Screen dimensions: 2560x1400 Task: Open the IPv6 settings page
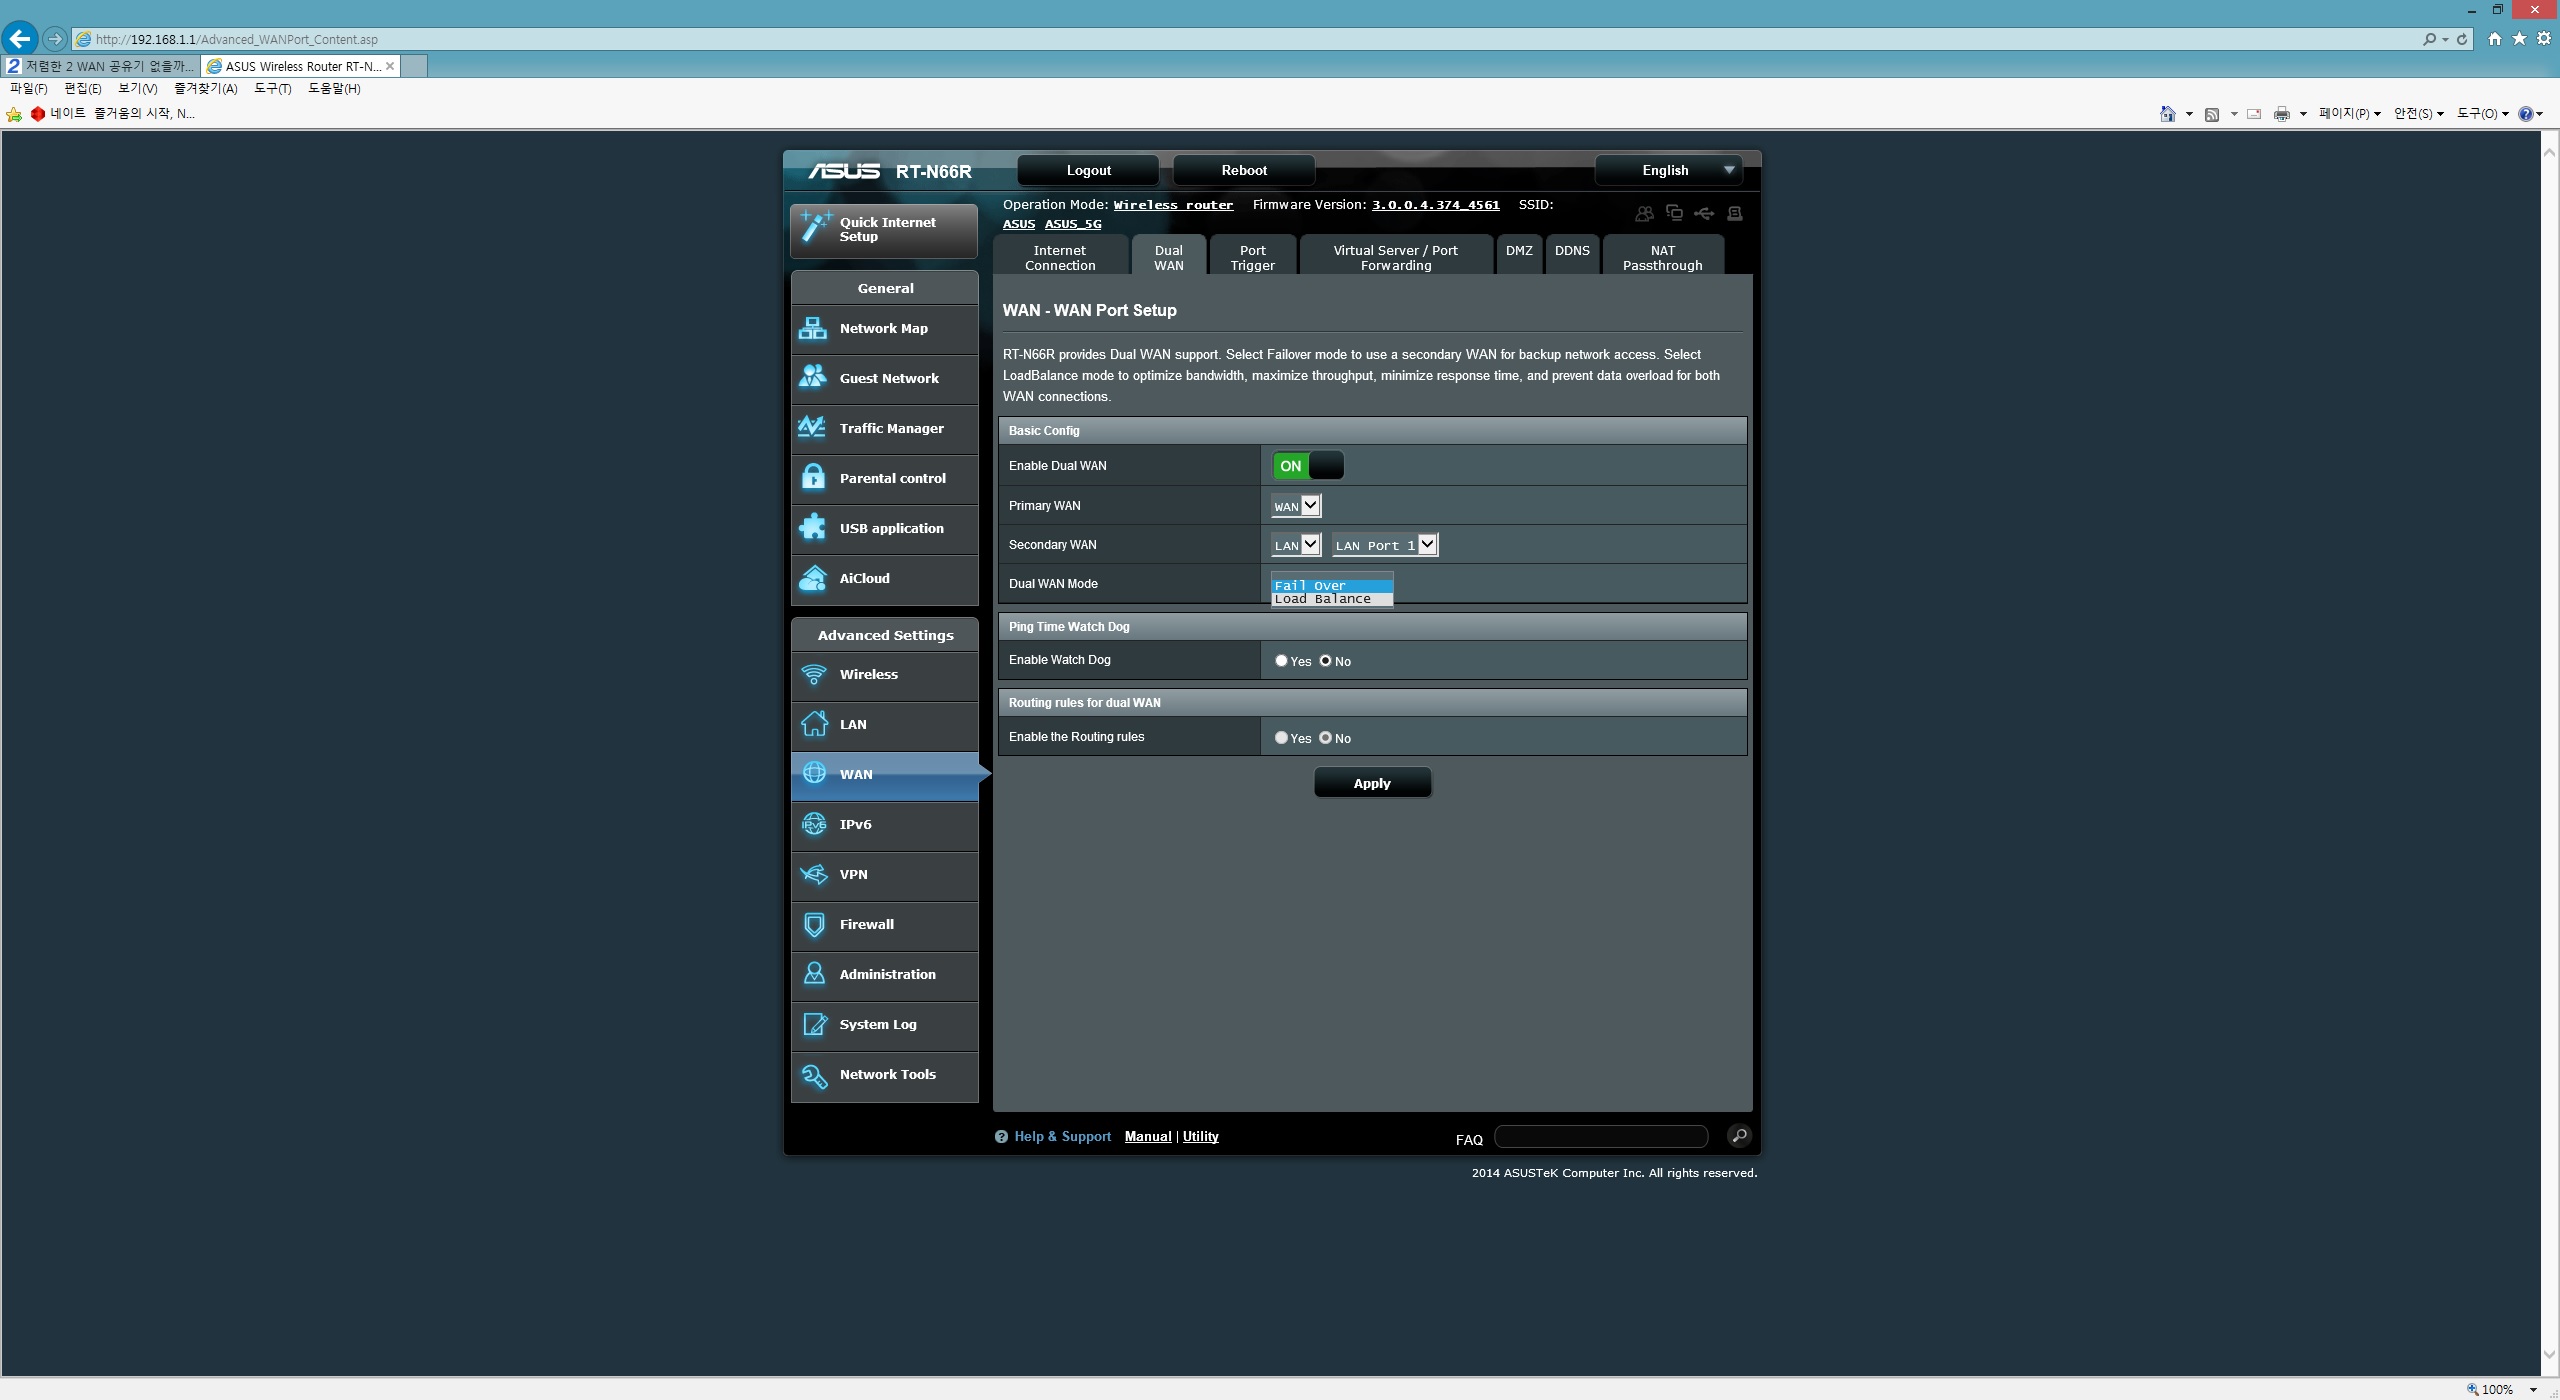[884, 825]
